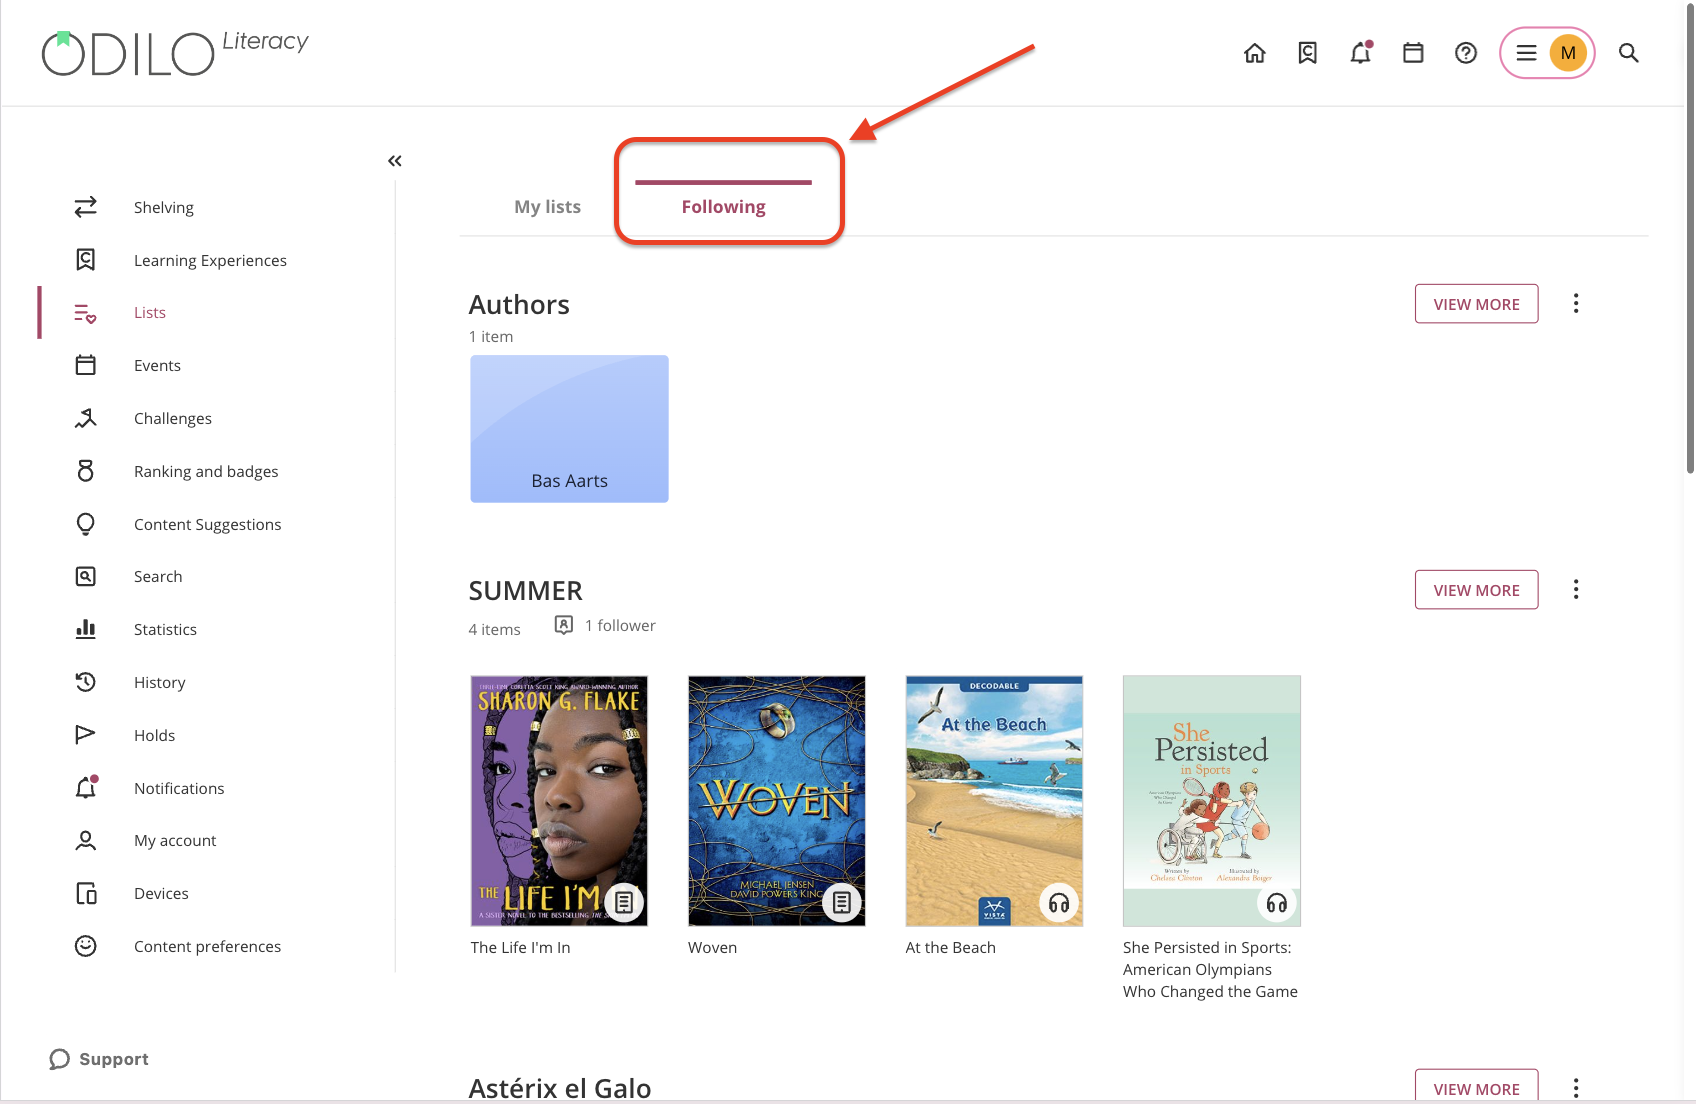Click VIEW MORE for SUMMER list
Viewport: 1696px width, 1104px height.
[1476, 590]
